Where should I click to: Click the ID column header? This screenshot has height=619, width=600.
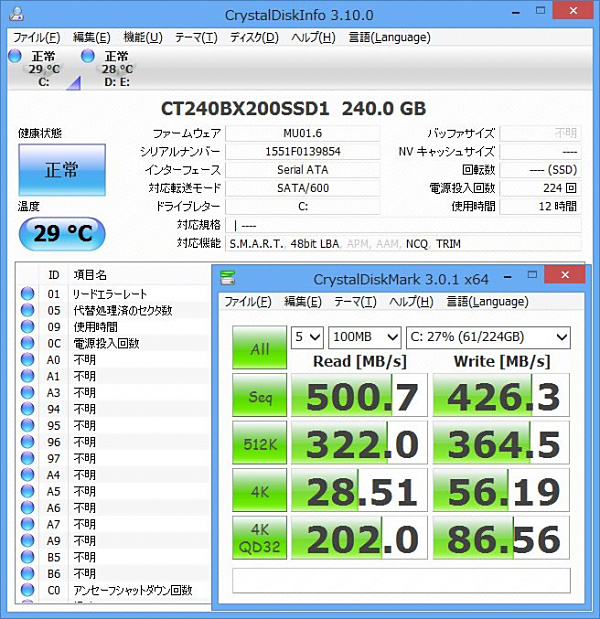click(54, 275)
